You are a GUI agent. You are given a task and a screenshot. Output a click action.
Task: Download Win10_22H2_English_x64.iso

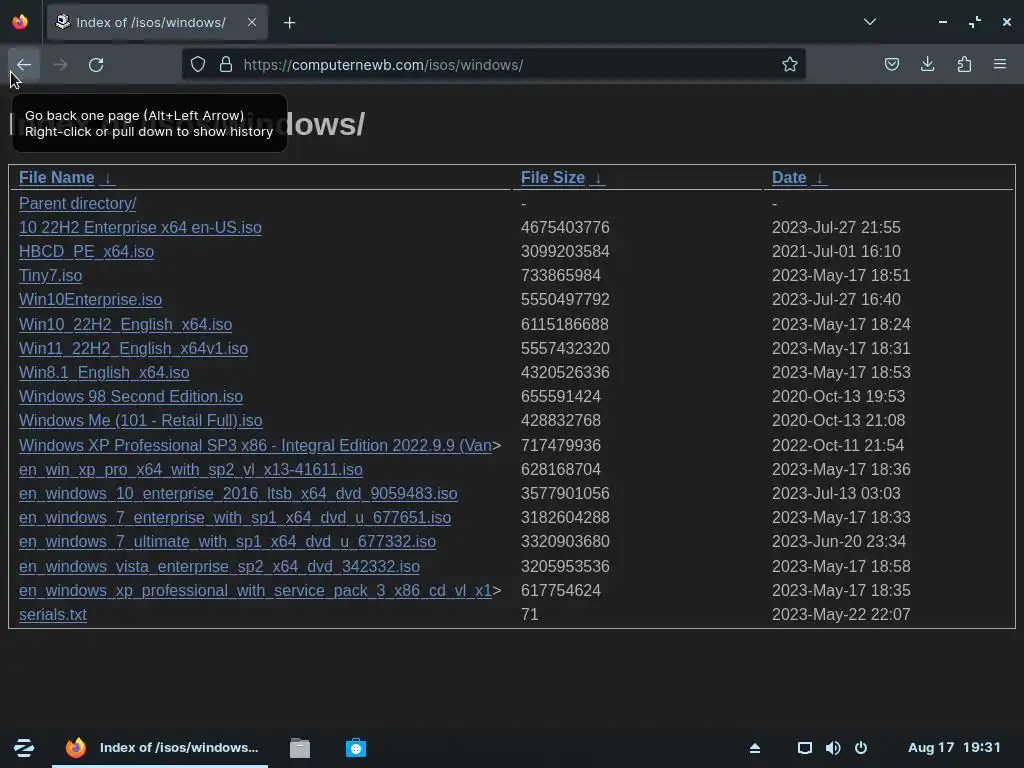[x=125, y=324]
